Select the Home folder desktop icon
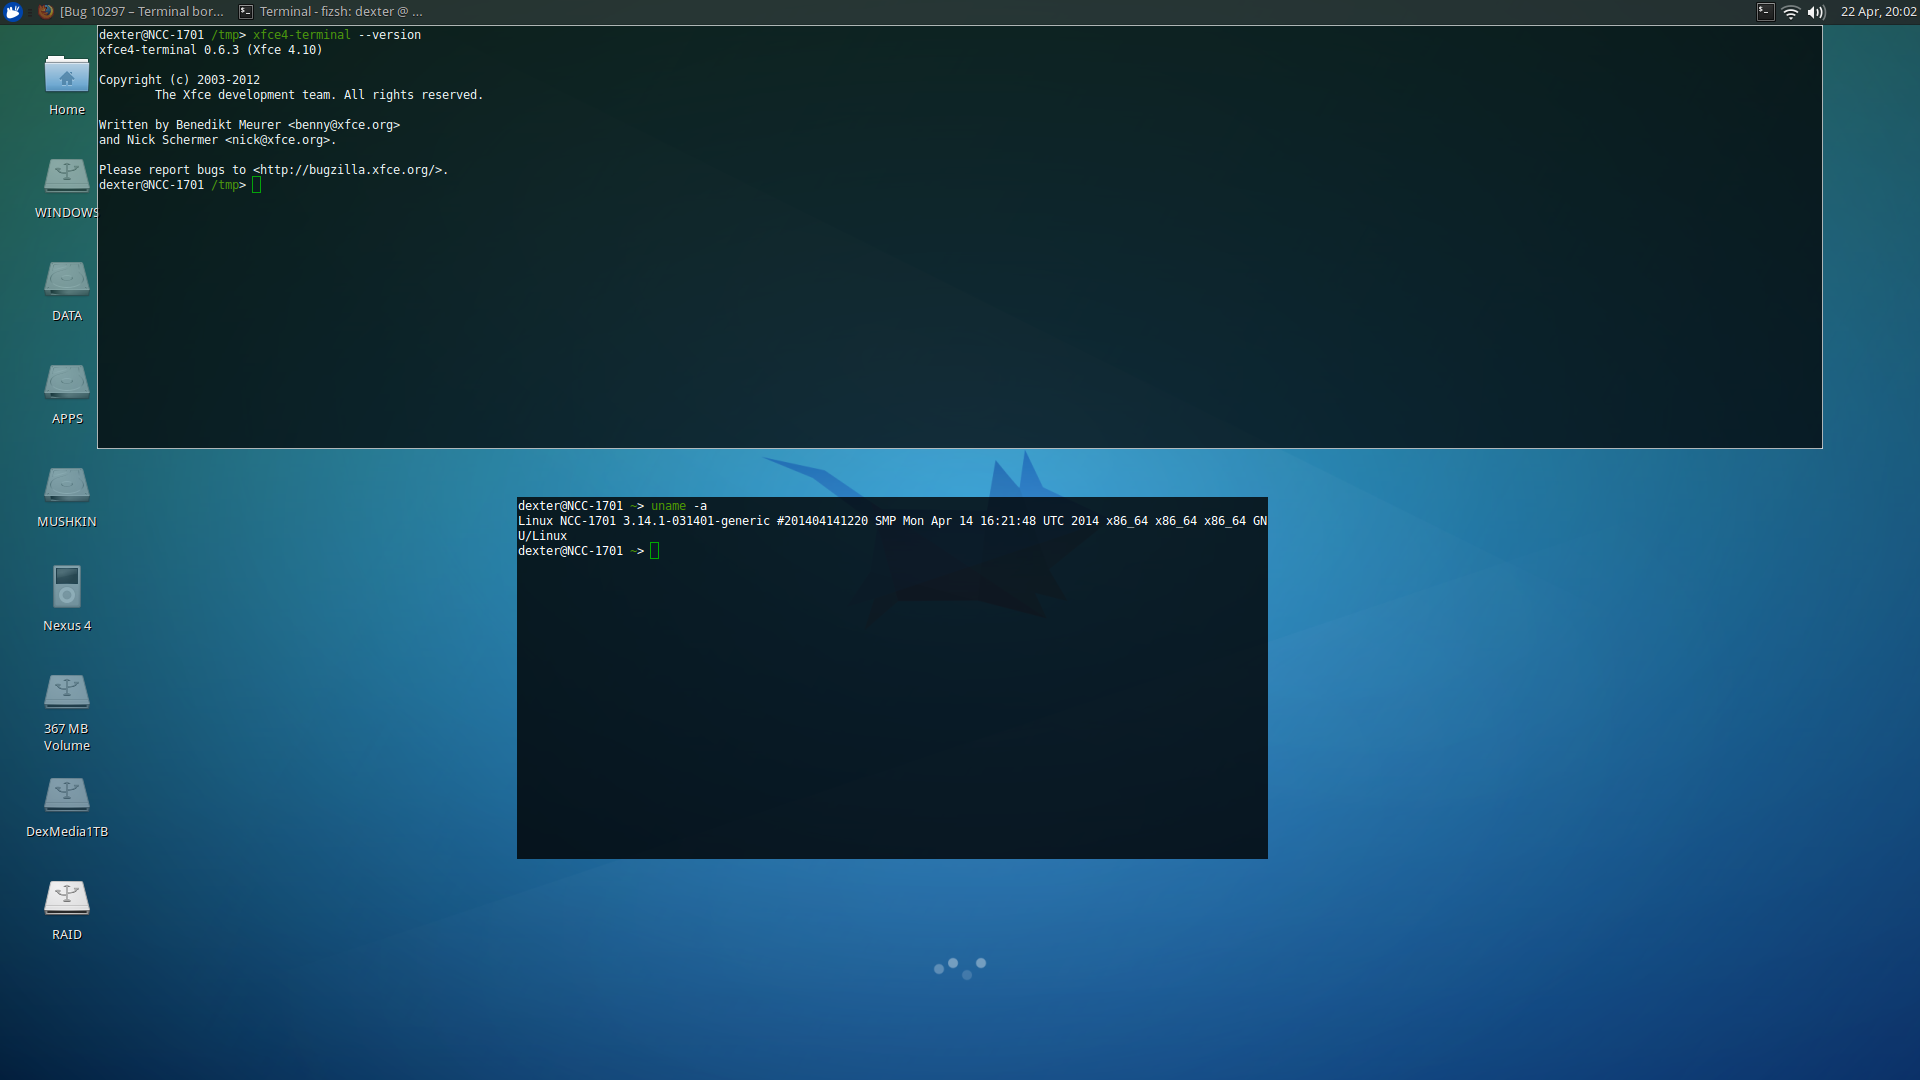Screen dimensions: 1920x1080 coord(67,78)
